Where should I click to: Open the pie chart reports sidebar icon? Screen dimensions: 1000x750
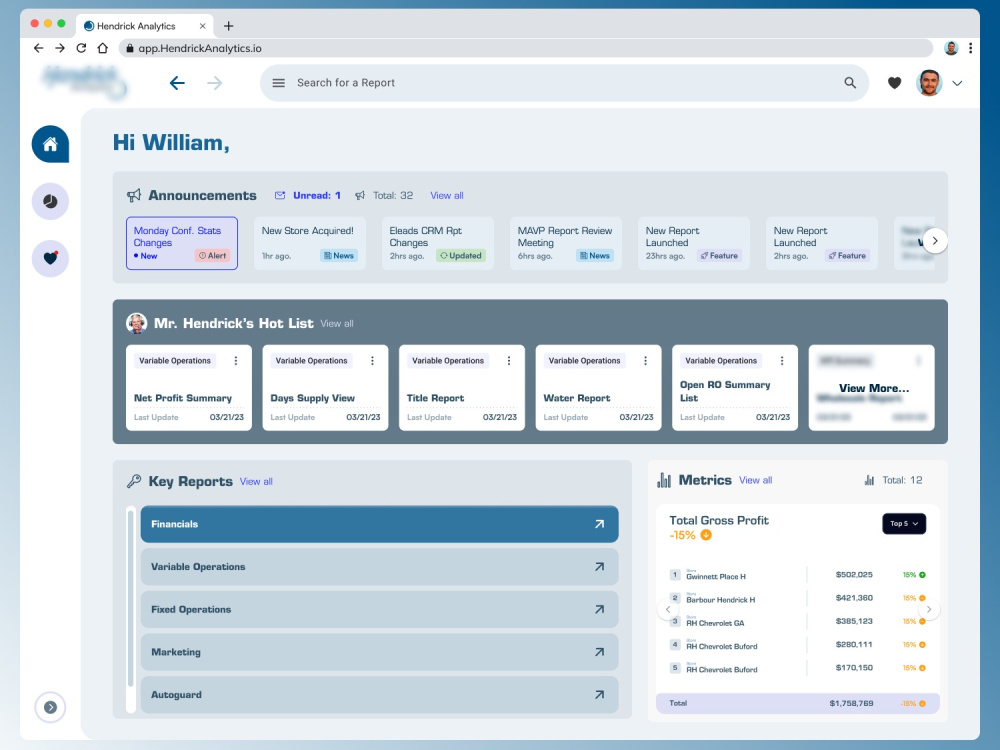[50, 202]
